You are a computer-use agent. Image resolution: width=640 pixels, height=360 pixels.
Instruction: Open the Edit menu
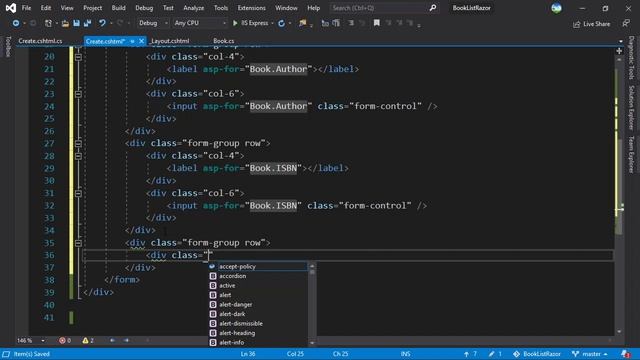click(x=46, y=8)
